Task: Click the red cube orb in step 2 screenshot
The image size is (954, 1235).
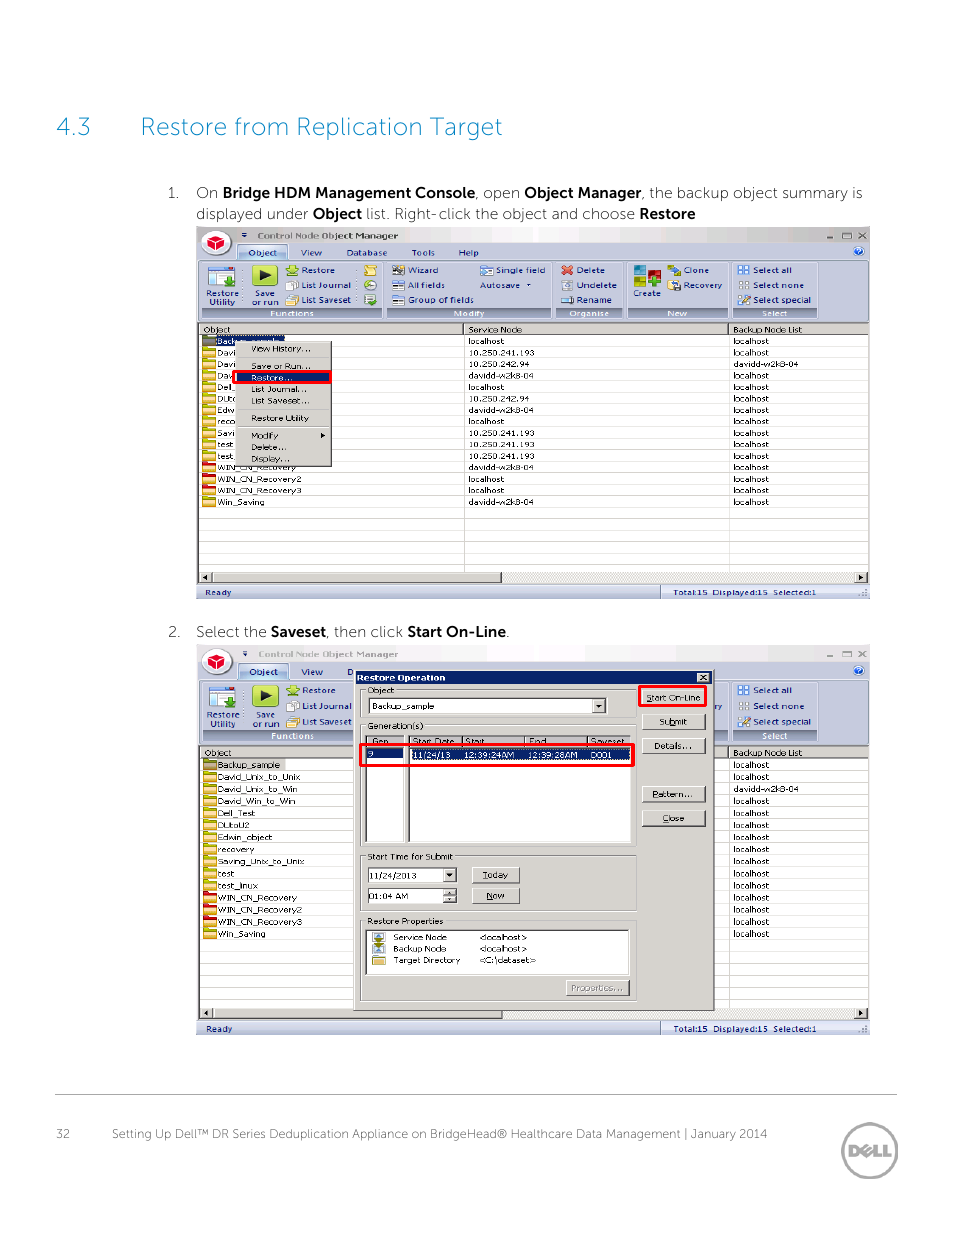Action: point(217,661)
